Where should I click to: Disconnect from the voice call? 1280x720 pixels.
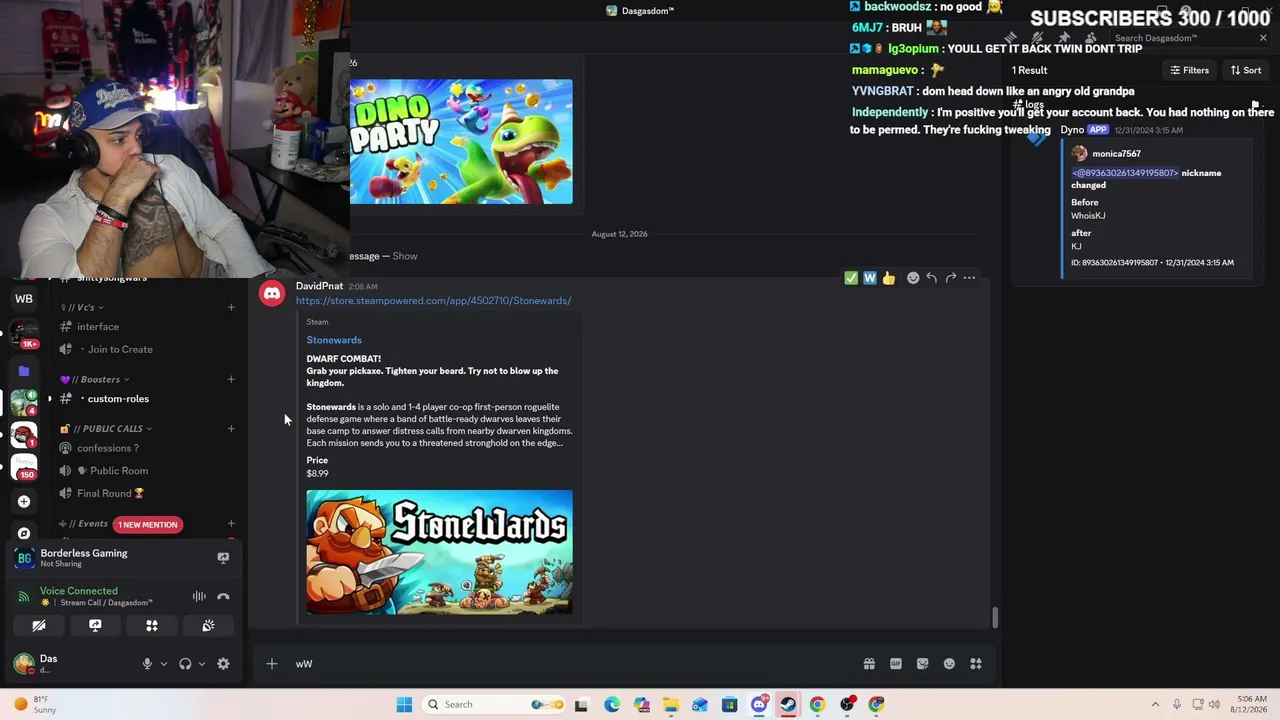(x=223, y=597)
